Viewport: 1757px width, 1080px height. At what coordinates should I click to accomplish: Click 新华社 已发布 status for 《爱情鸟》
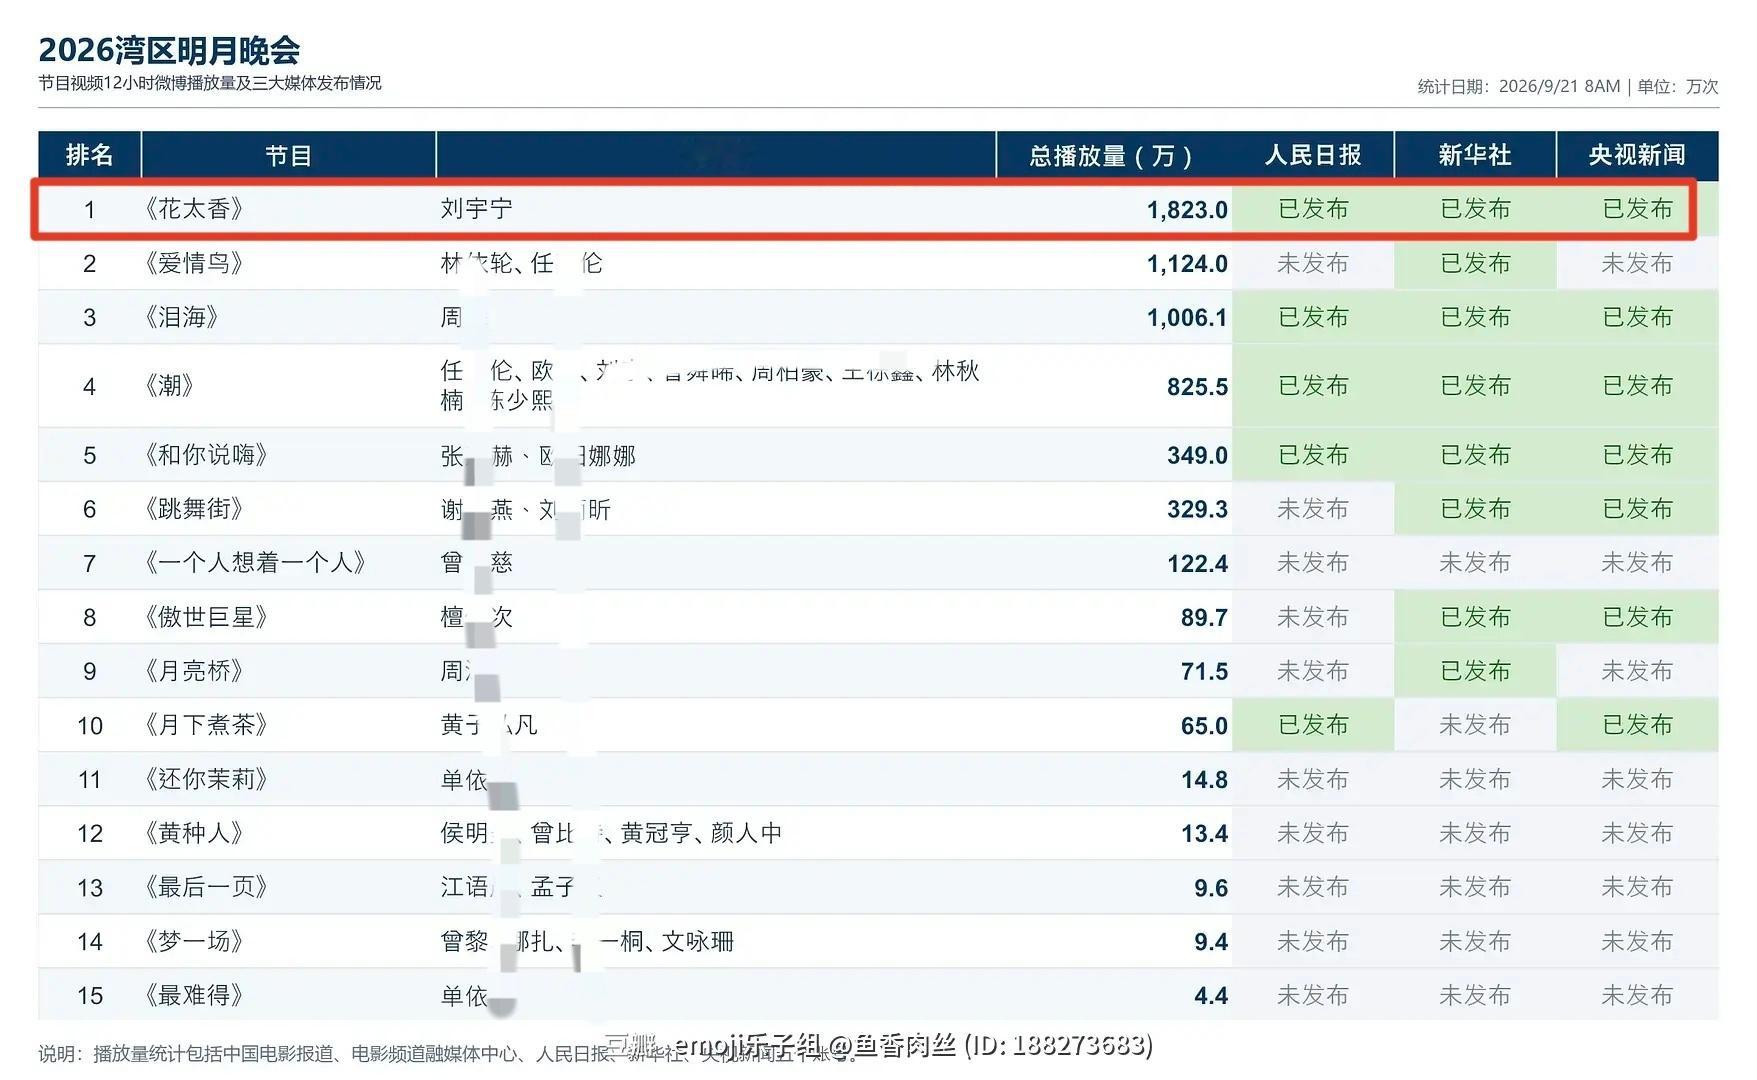pyautogui.click(x=1474, y=263)
